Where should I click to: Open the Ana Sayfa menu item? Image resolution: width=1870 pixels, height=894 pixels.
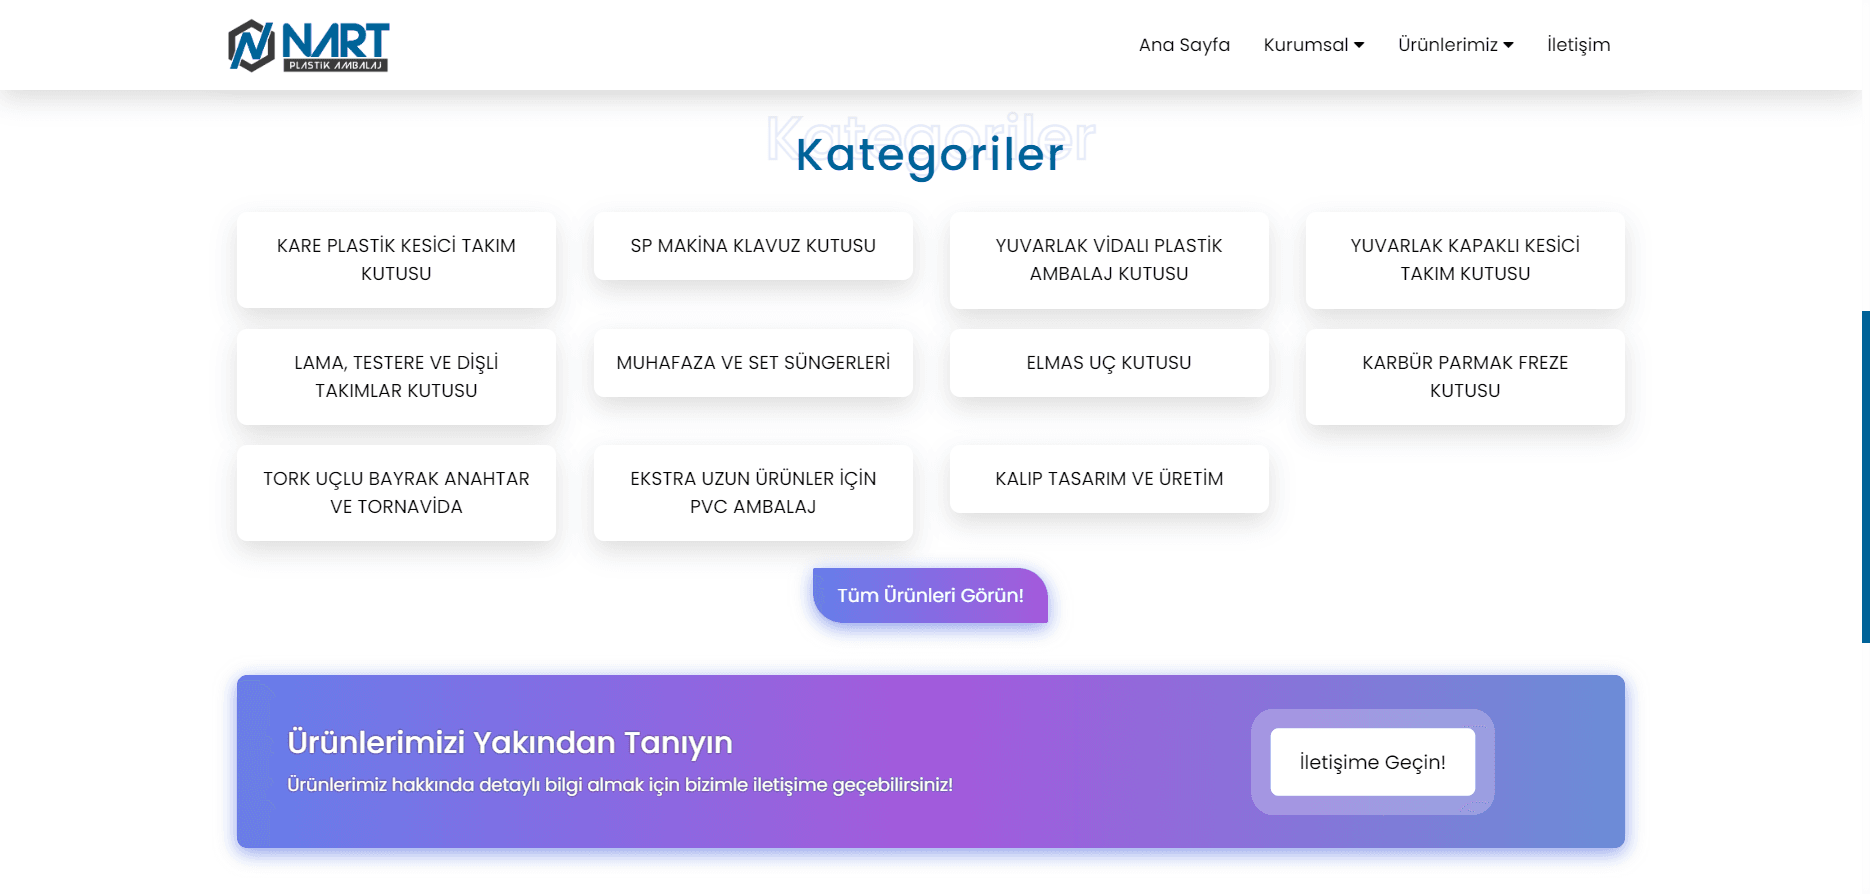[x=1184, y=45]
